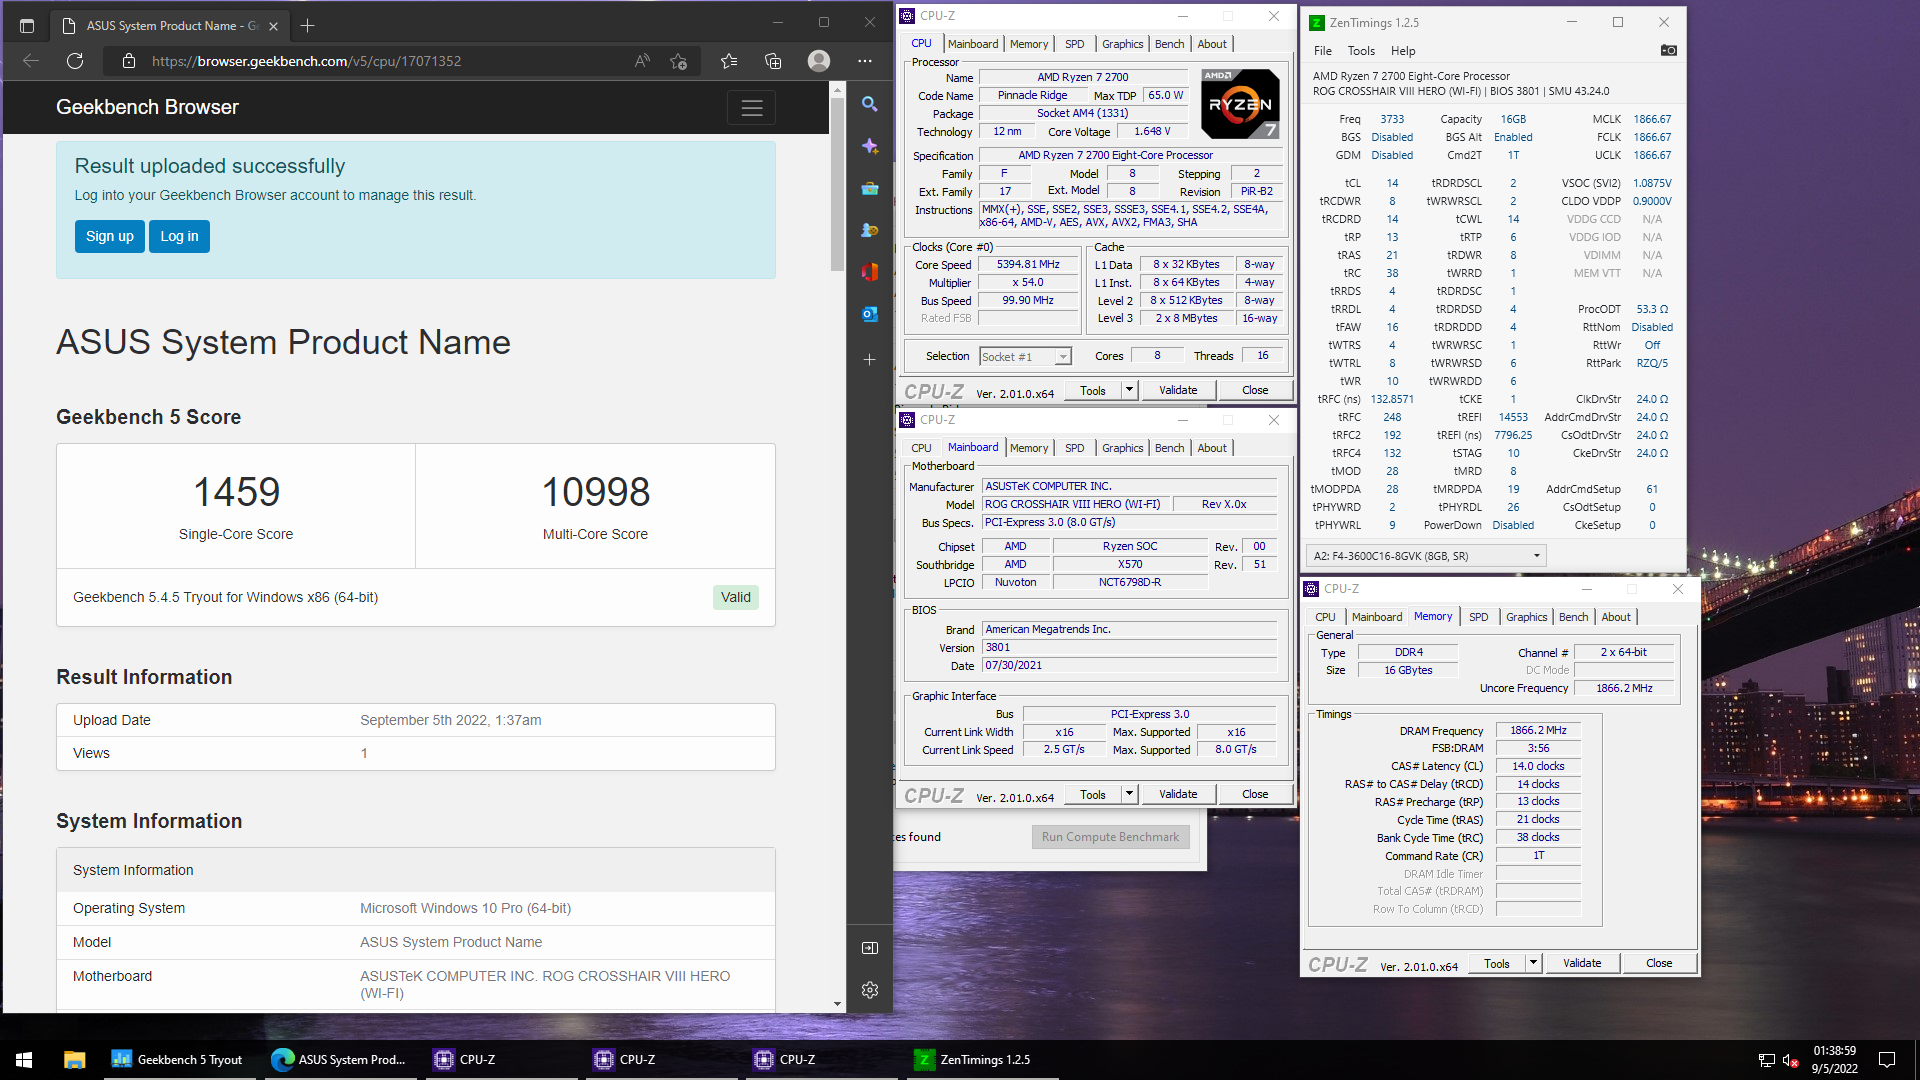1920x1080 pixels.
Task: Click the muted volume tray icon
Action: pos(1792,1060)
